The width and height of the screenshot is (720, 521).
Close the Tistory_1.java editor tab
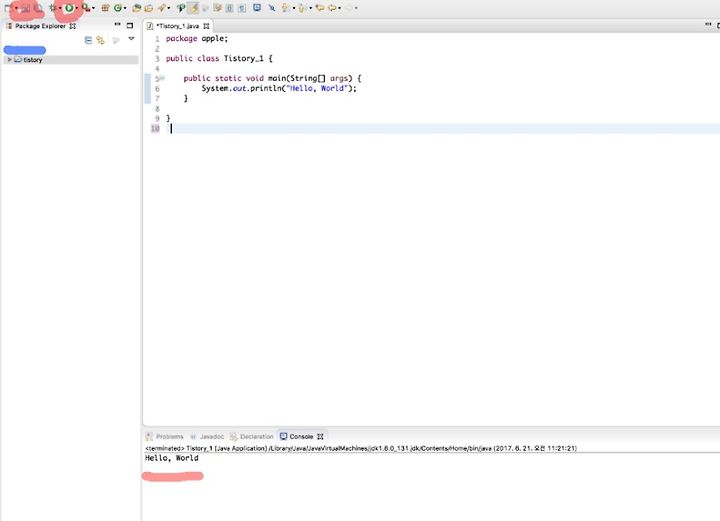[x=206, y=26]
